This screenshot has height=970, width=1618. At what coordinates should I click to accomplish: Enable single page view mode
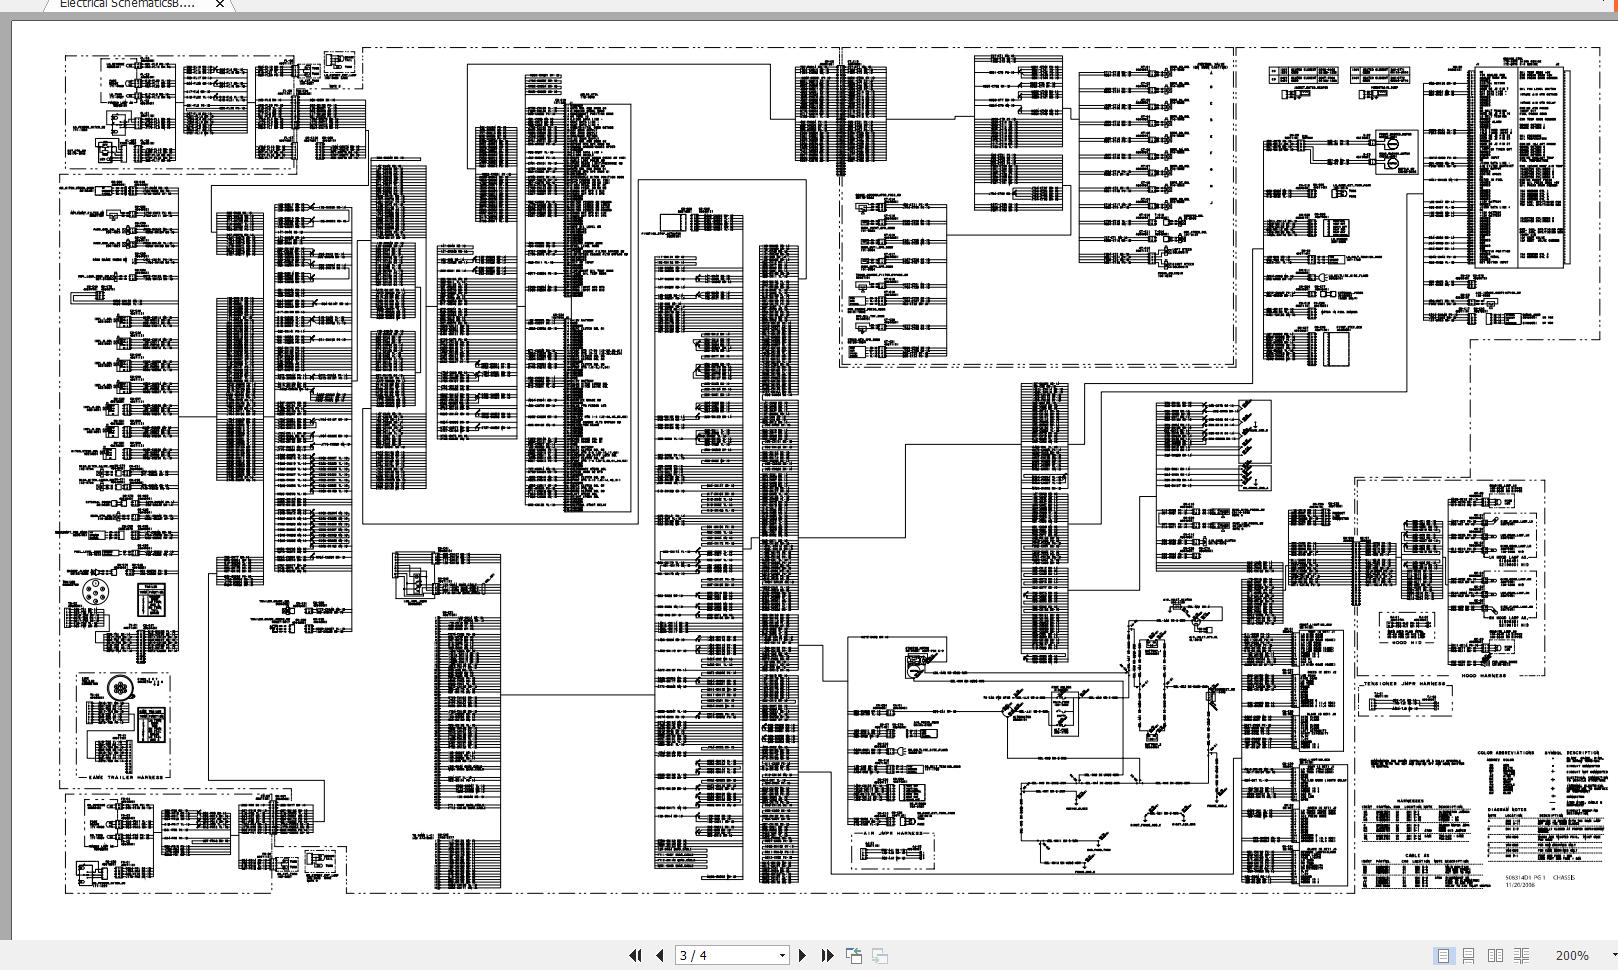pyautogui.click(x=1443, y=956)
